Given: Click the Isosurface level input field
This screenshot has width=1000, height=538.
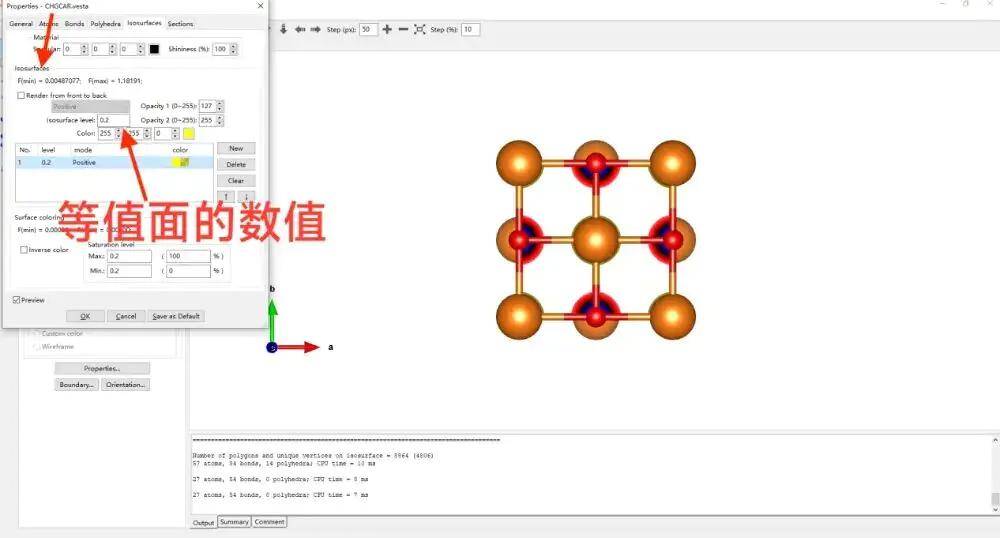Looking at the screenshot, I should (x=112, y=120).
